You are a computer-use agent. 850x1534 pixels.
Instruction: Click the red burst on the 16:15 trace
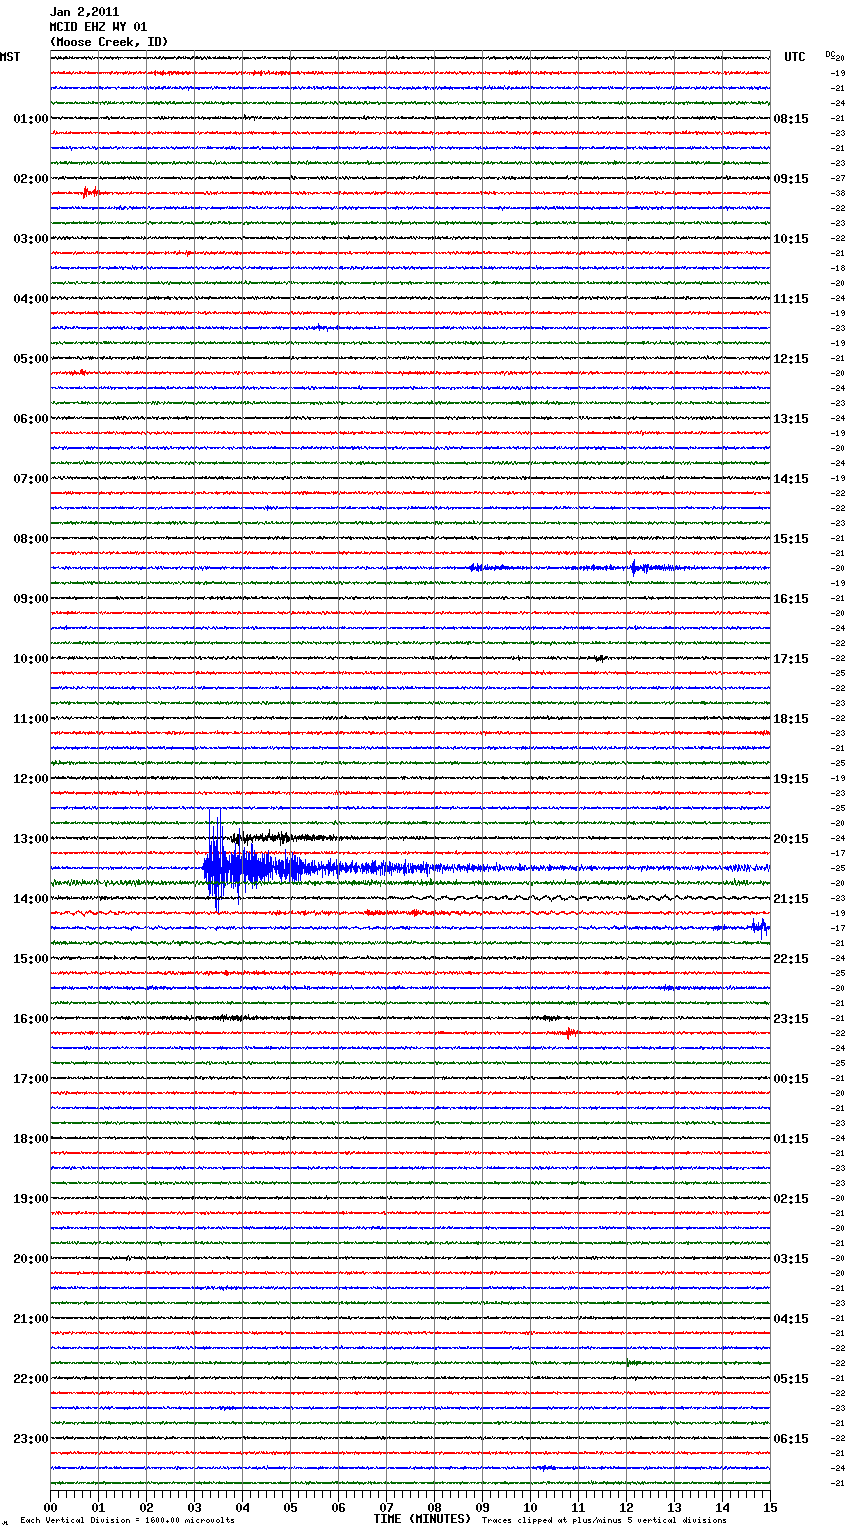pyautogui.click(x=568, y=1033)
